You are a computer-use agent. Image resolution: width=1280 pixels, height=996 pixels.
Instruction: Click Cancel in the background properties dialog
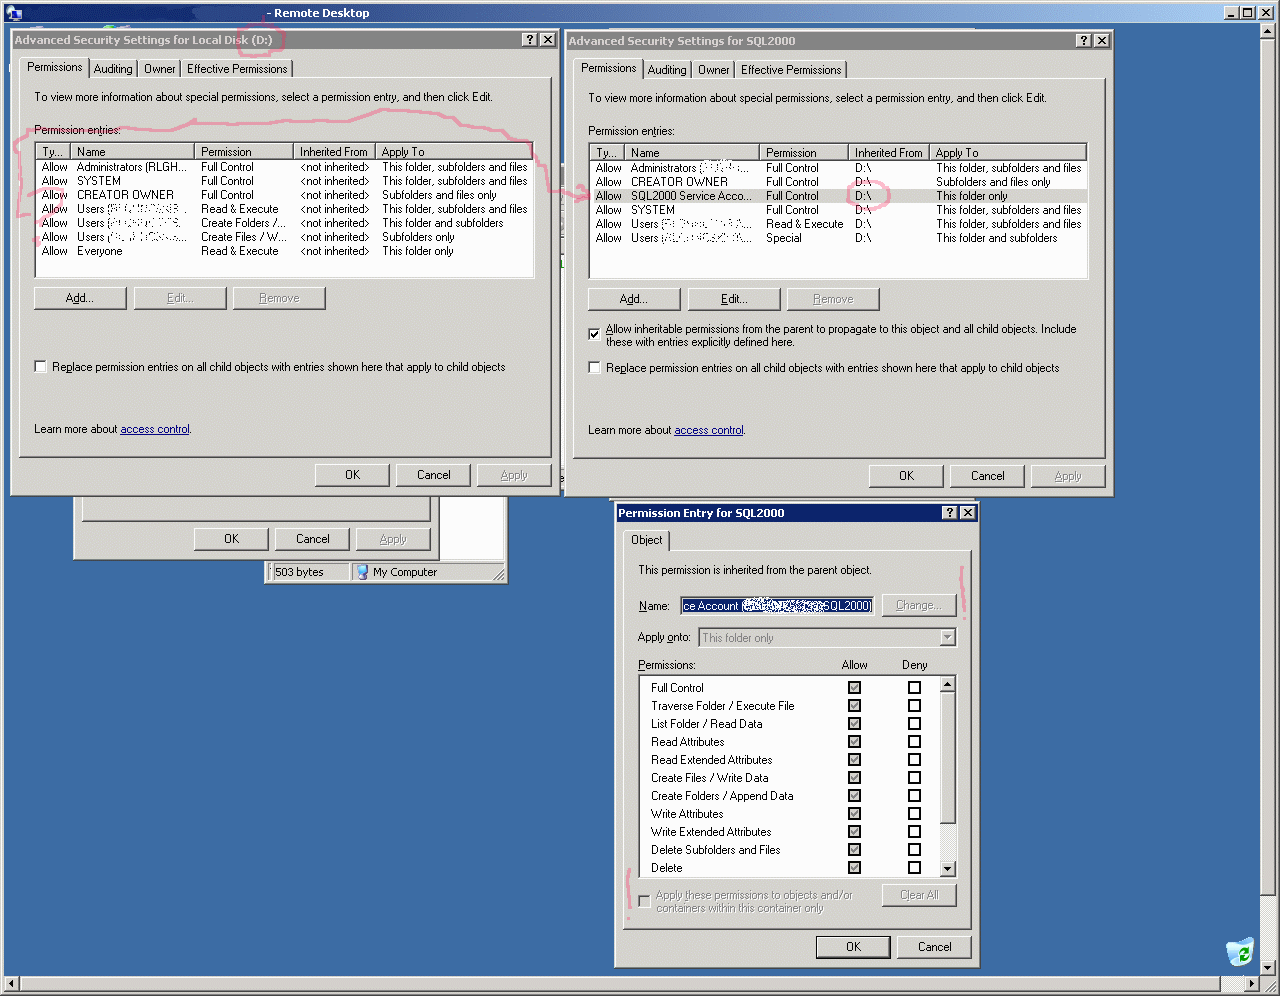[312, 539]
